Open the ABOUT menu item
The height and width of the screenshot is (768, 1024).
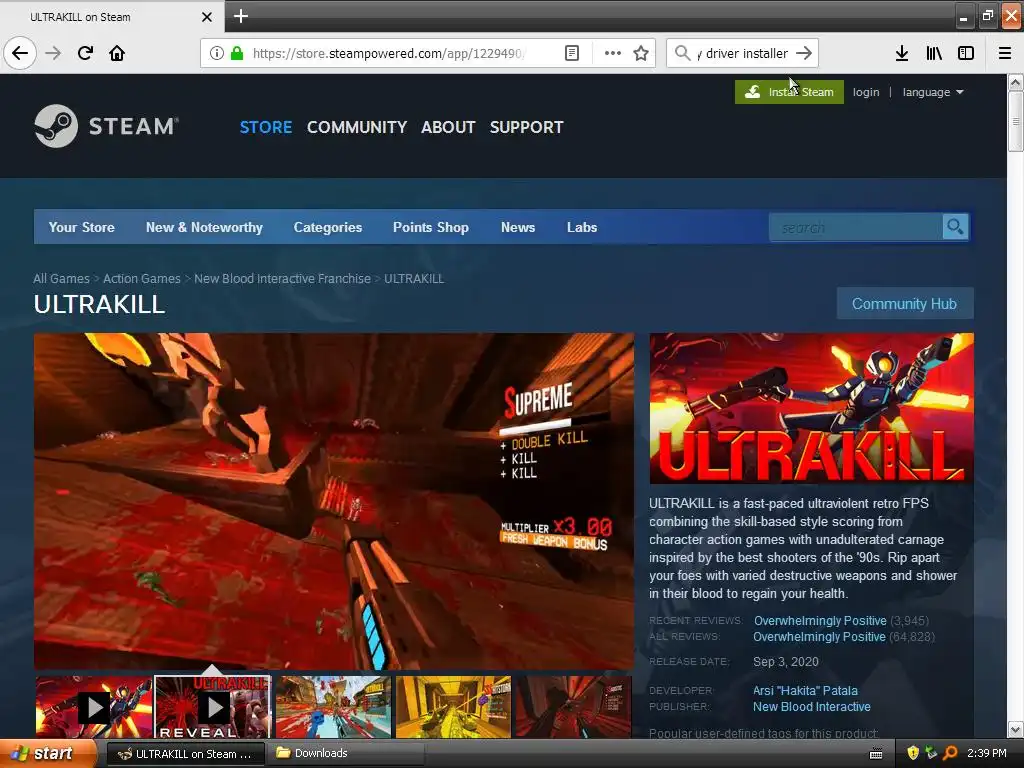pyautogui.click(x=448, y=127)
